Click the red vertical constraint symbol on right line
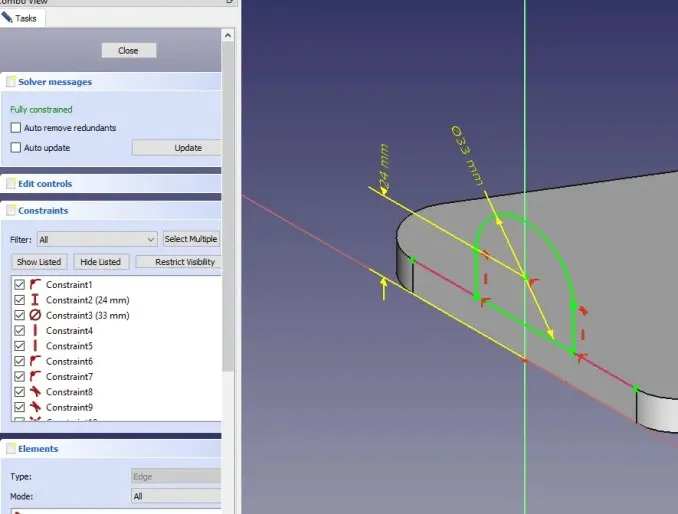The image size is (678, 514). tap(583, 334)
